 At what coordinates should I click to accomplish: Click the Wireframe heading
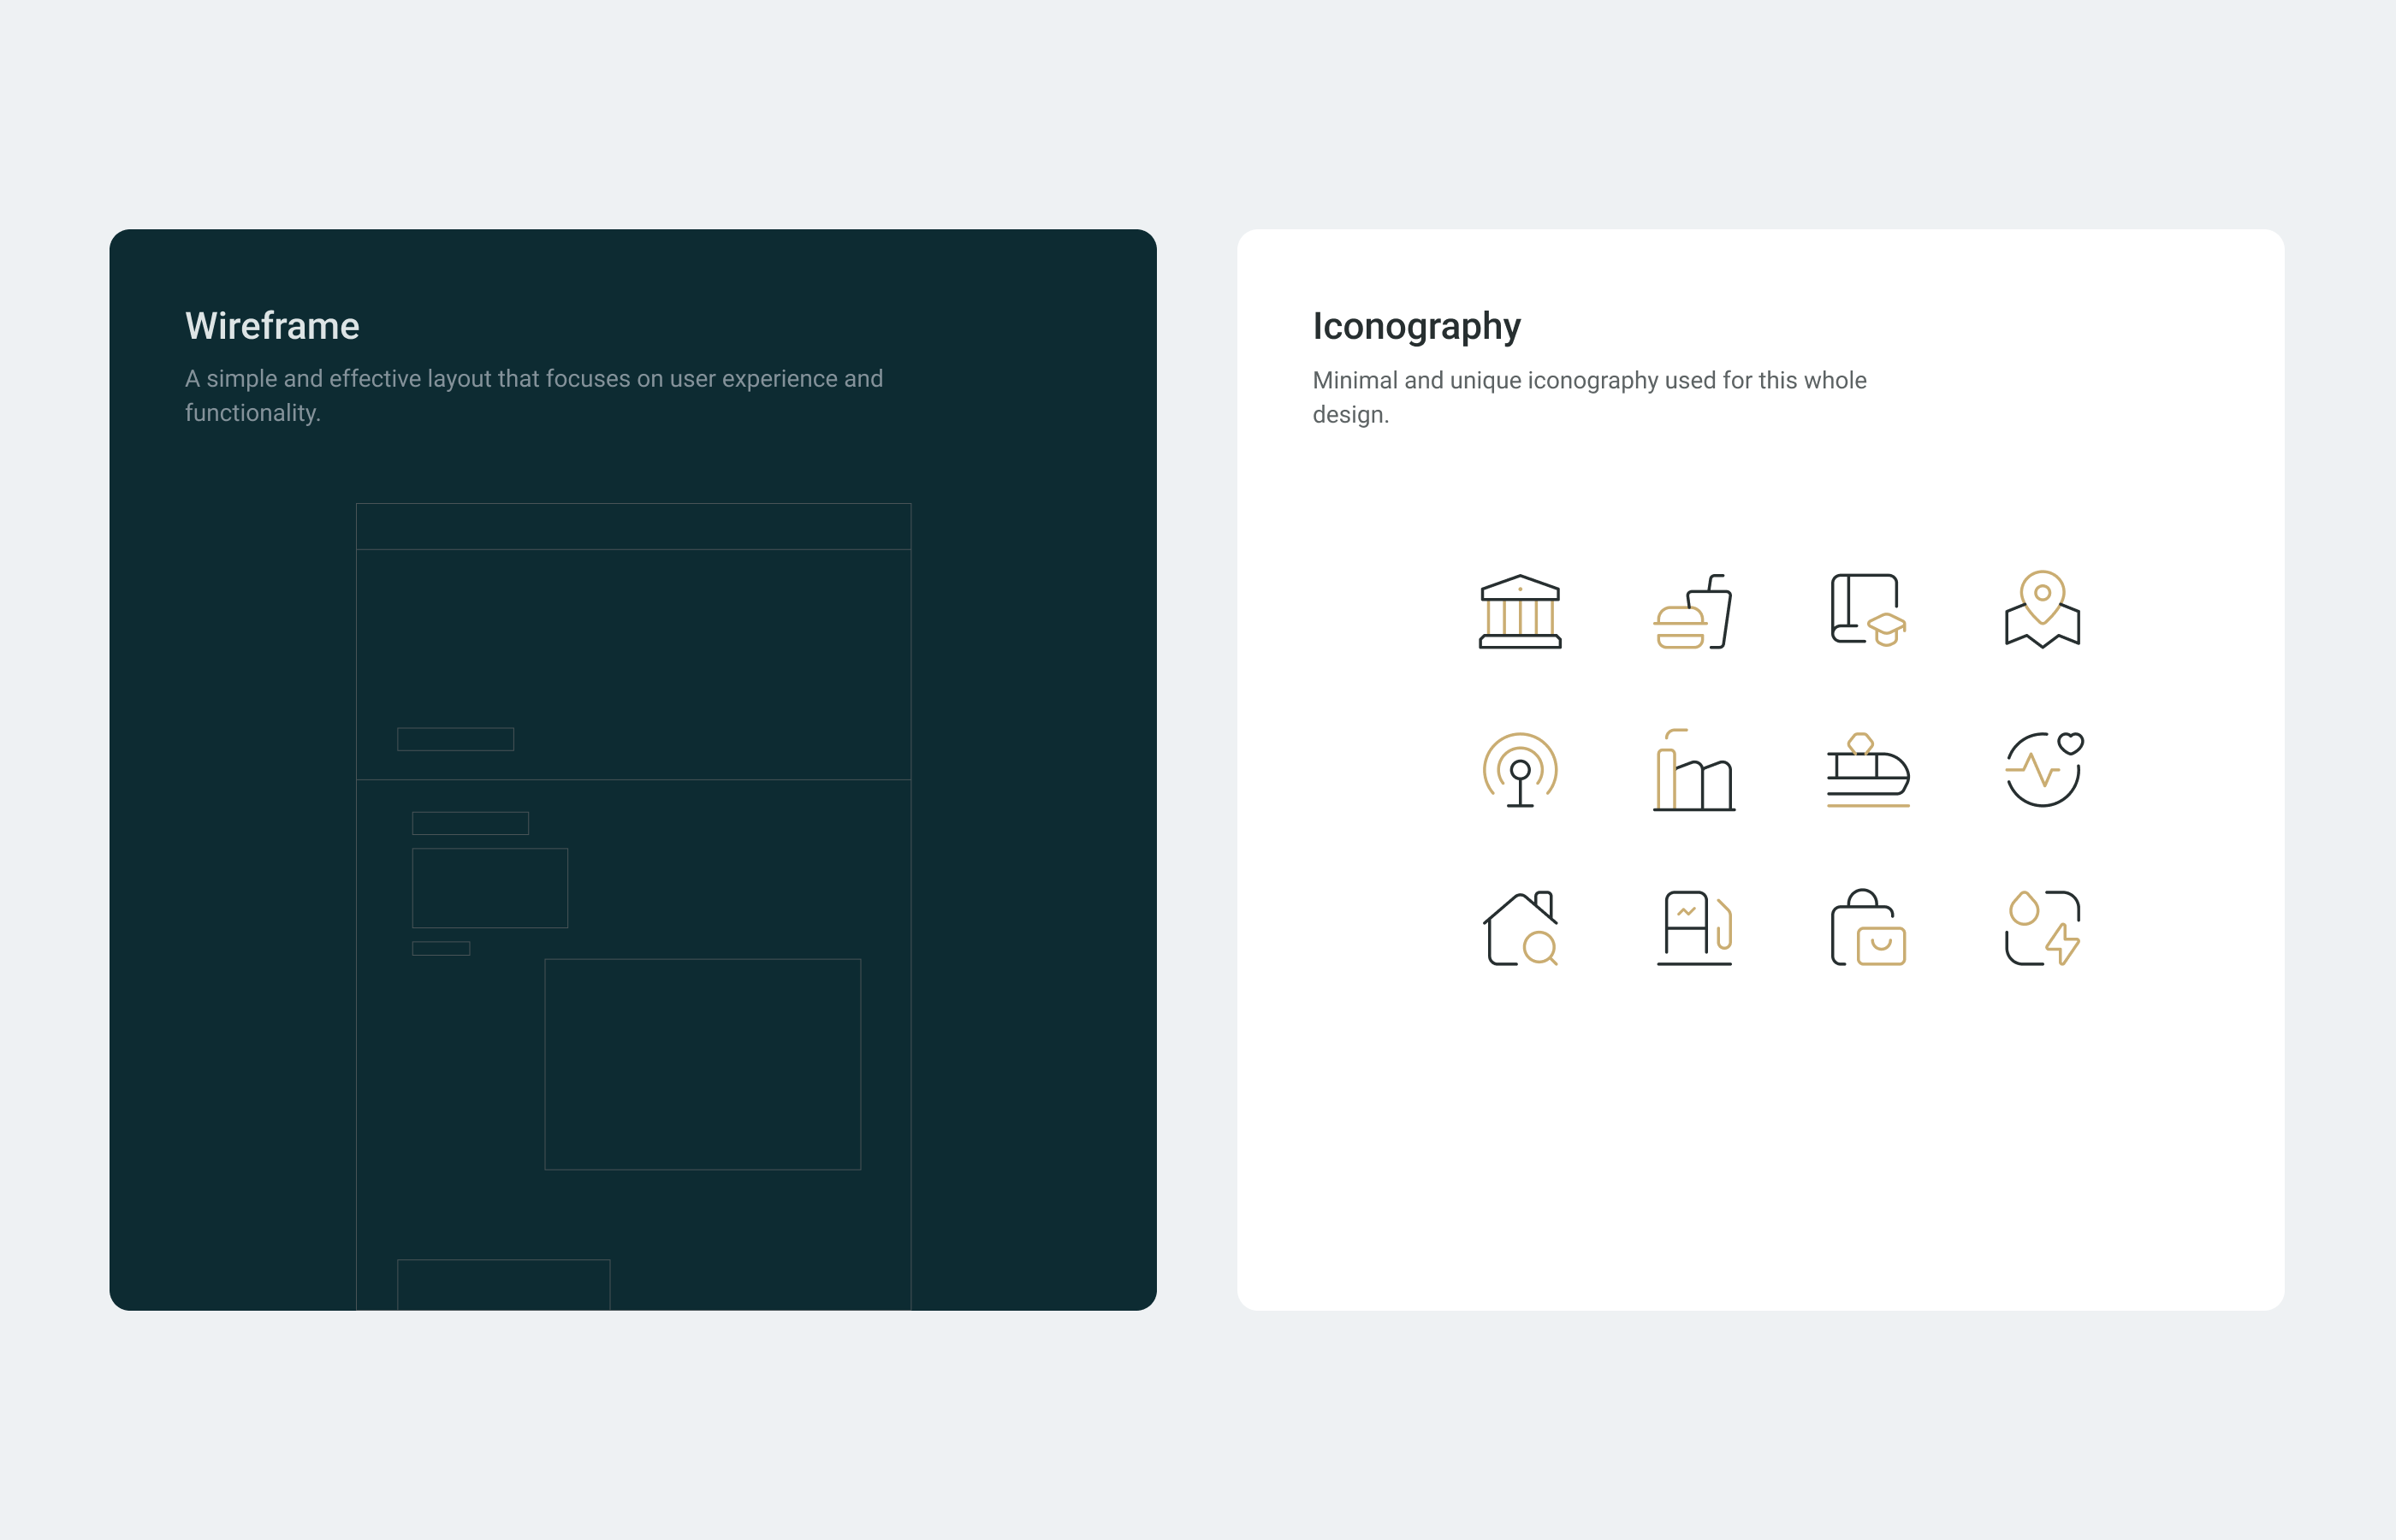(272, 326)
